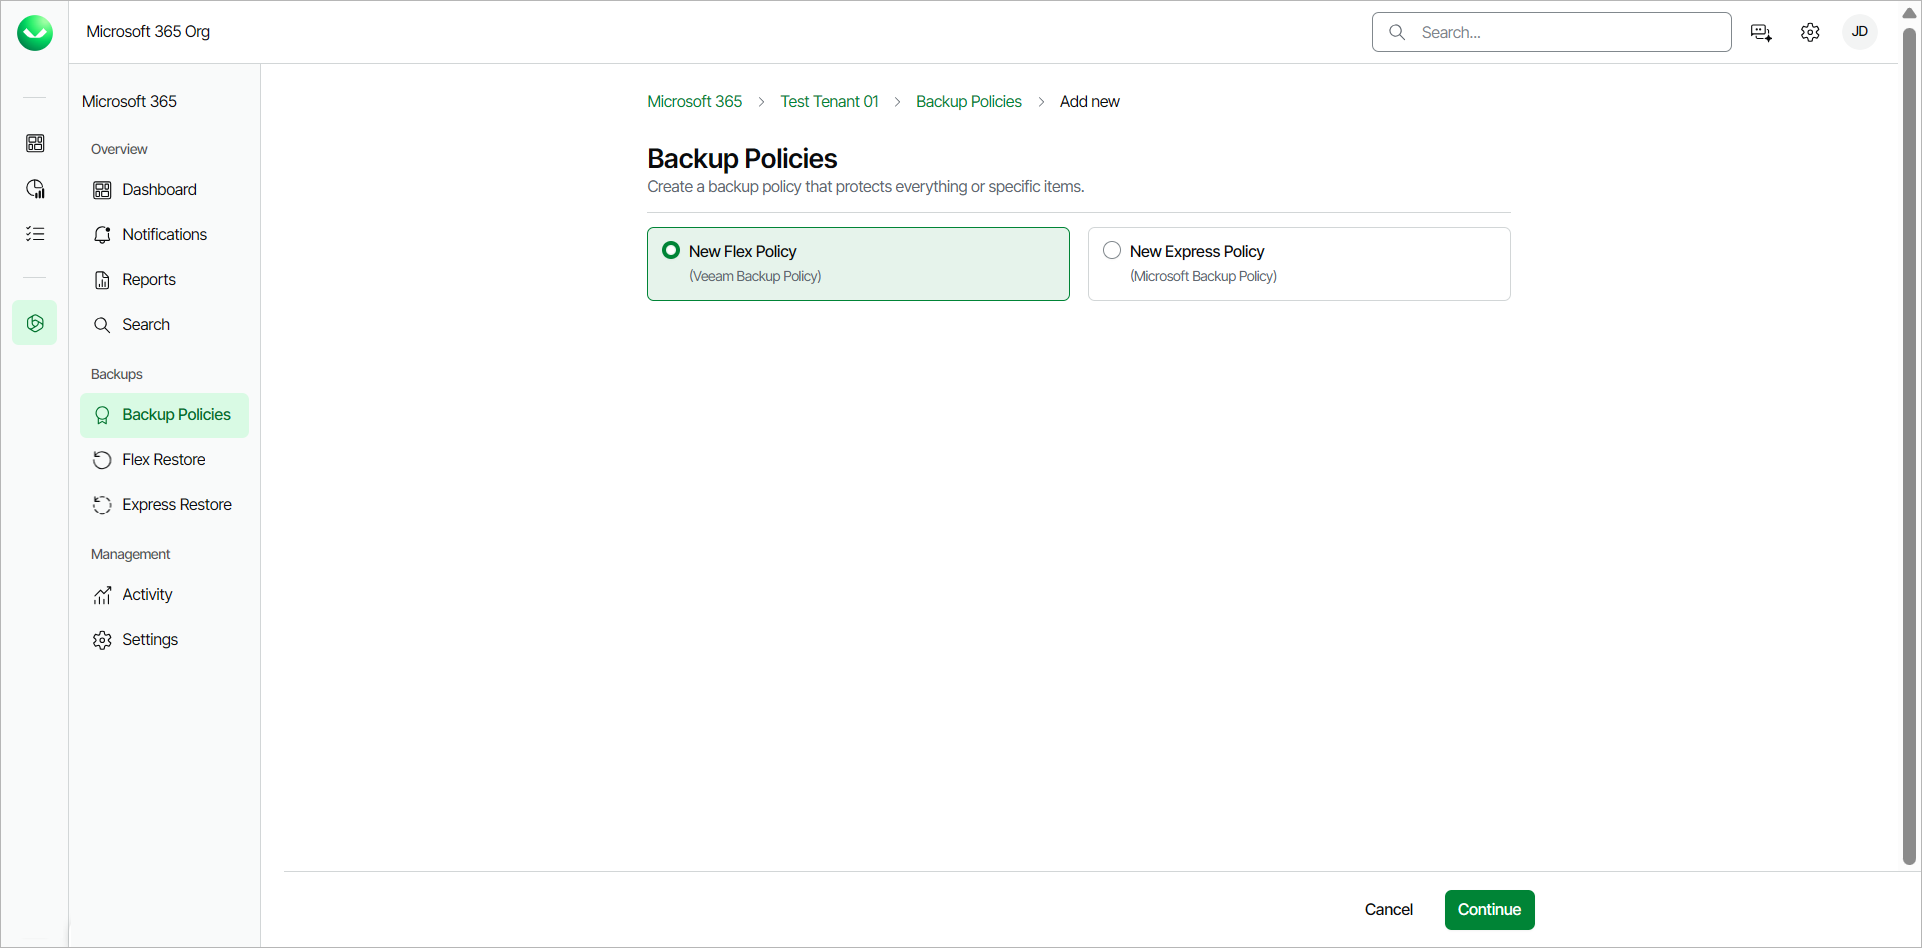Click the (Veeam Backup Policy) subtitle
The height and width of the screenshot is (948, 1922).
tap(755, 277)
